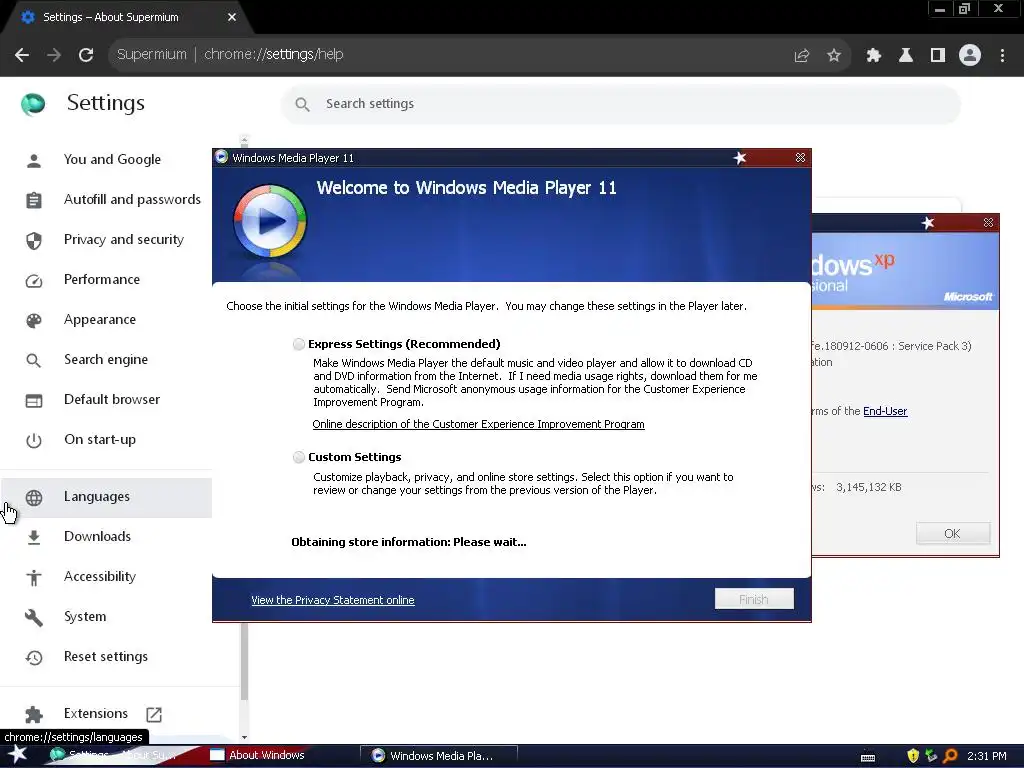
Task: Click the Media Player title bar icon
Action: [x=221, y=157]
